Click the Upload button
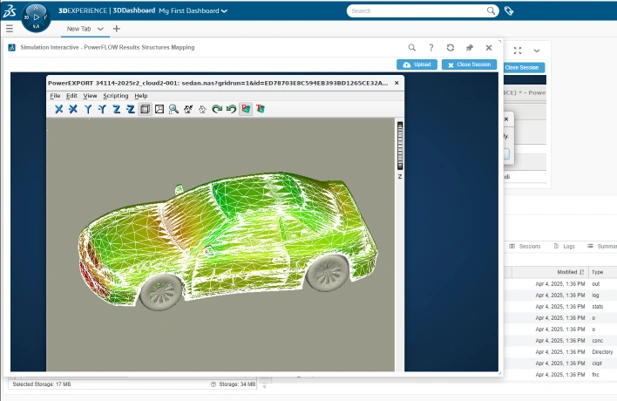Image resolution: width=617 pixels, height=401 pixels. (417, 65)
